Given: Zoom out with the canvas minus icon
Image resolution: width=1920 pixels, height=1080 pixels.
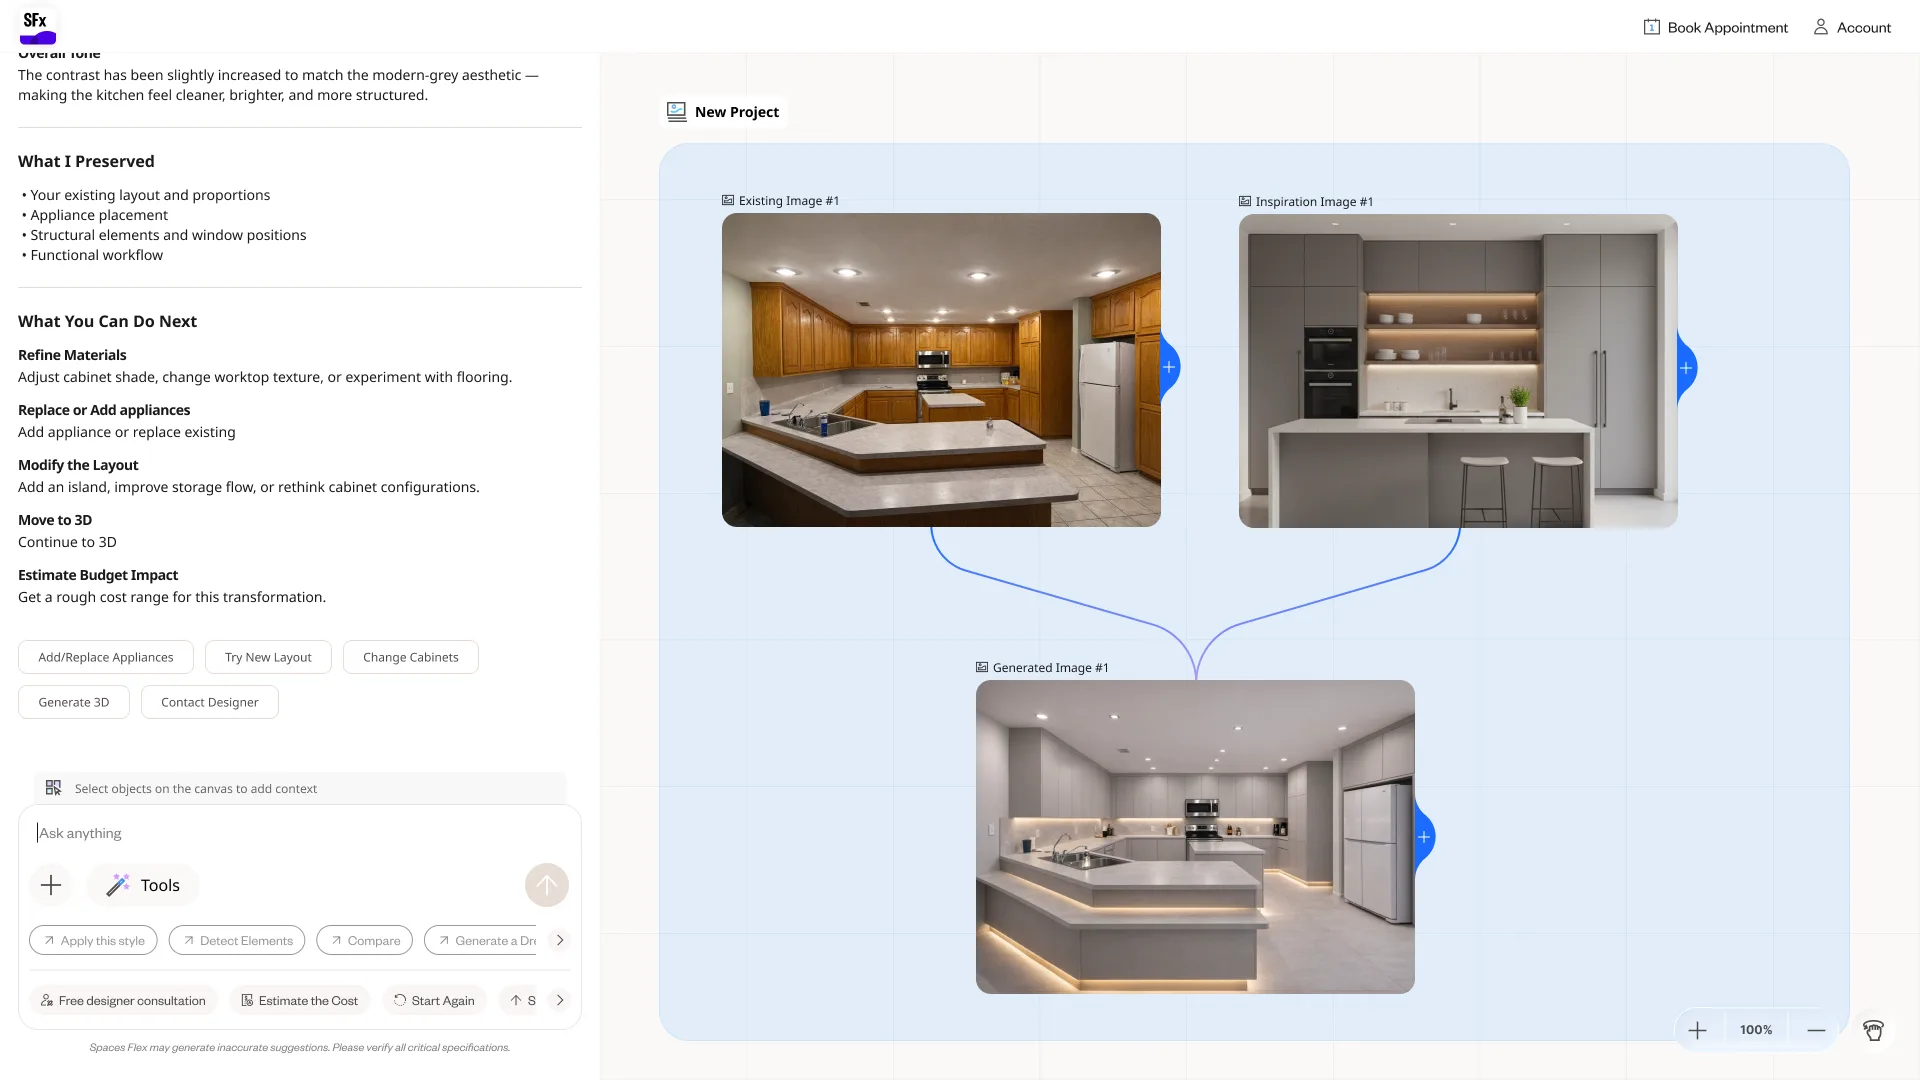Looking at the screenshot, I should coord(1816,1030).
